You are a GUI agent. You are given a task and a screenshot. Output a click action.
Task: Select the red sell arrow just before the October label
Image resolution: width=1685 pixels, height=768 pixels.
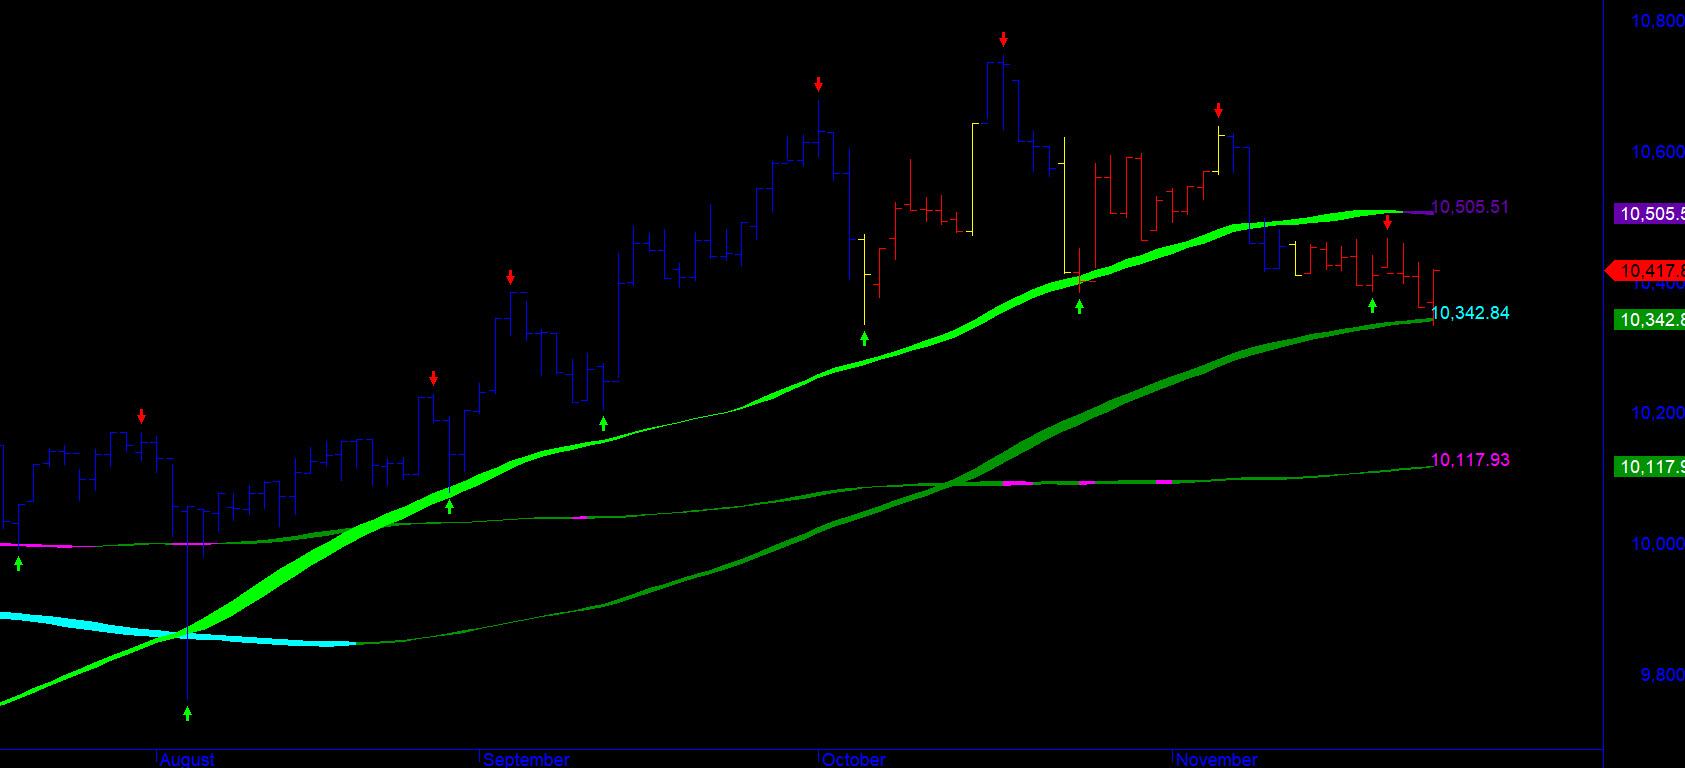pos(818,85)
